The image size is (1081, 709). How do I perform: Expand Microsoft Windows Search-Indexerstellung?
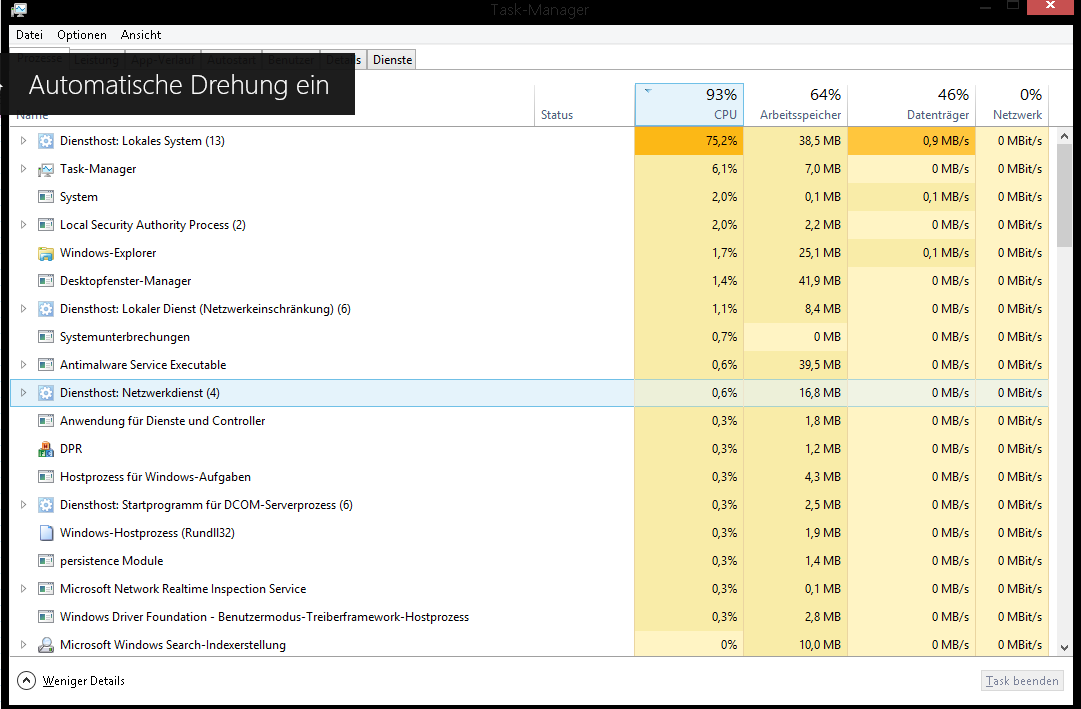tap(23, 645)
